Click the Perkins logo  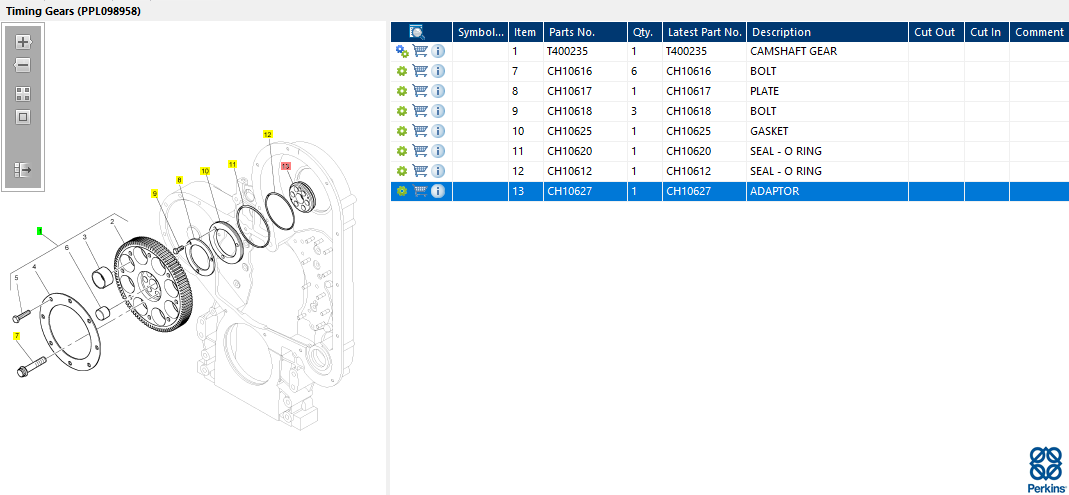coord(1044,469)
